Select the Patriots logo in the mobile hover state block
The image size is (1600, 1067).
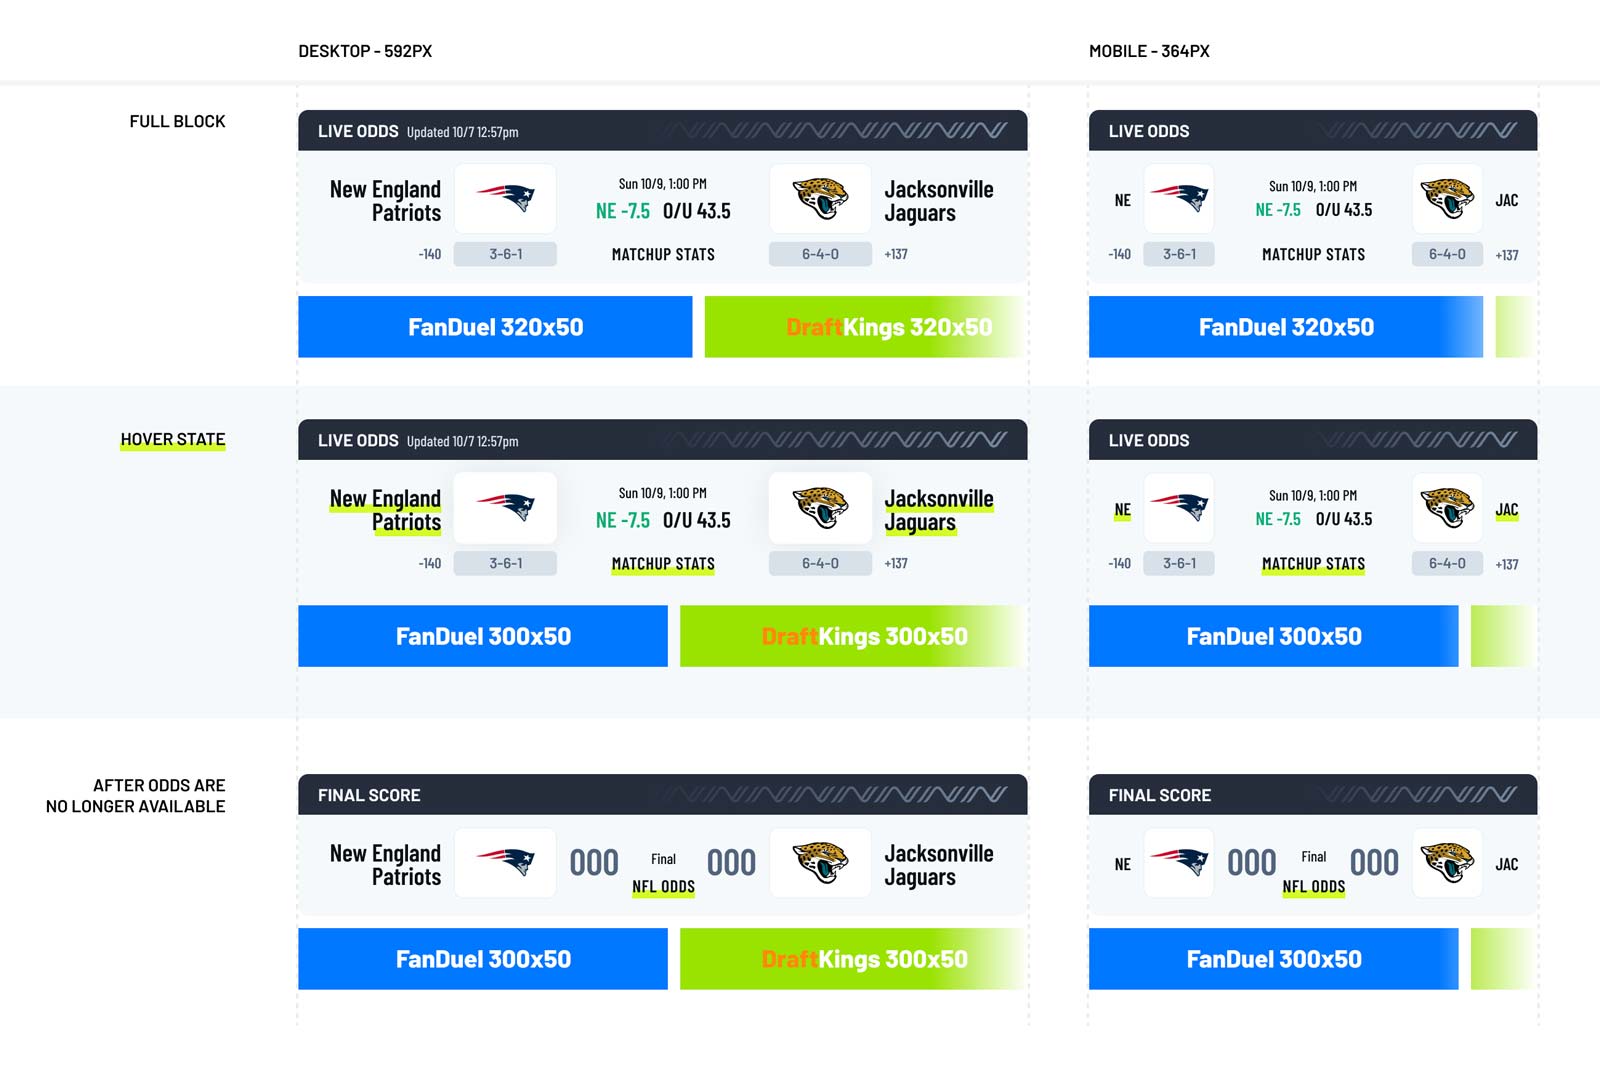[1179, 507]
